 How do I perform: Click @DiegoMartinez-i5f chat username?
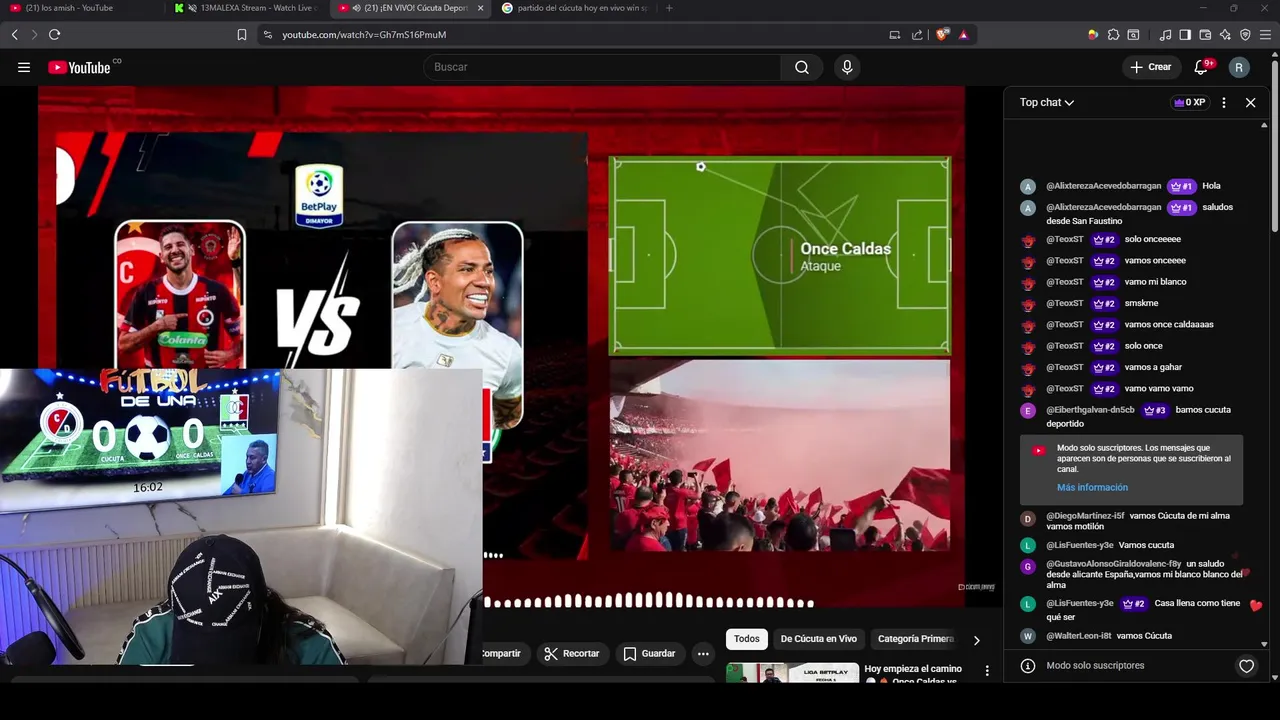[x=1085, y=516]
